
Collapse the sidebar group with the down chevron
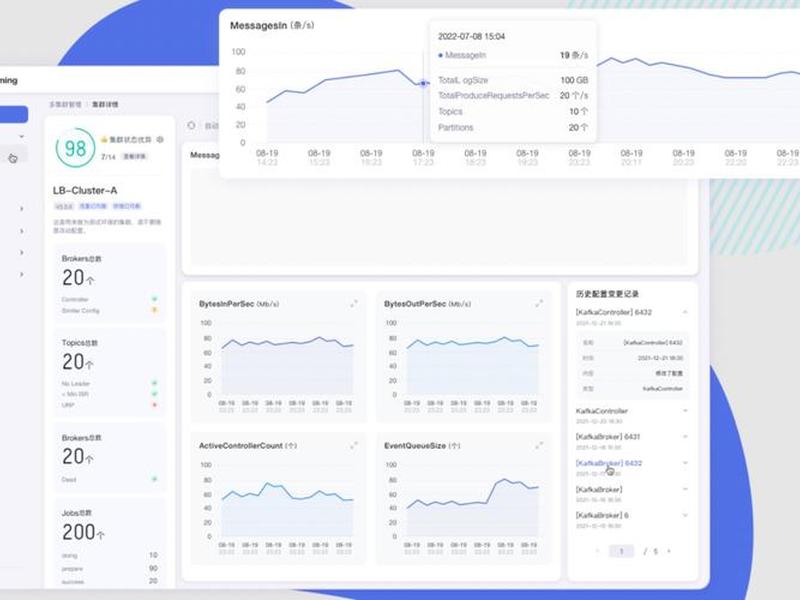click(21, 137)
